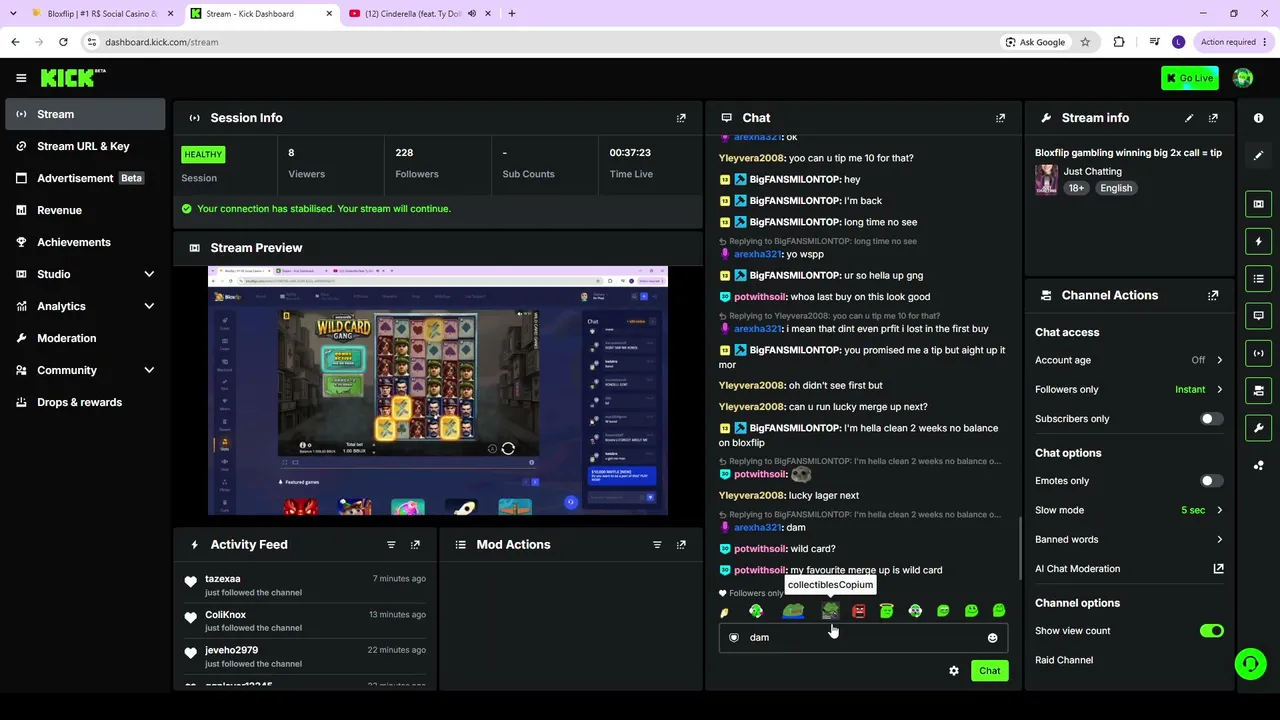
Task: Toggle the stream preview icon in right sidebar
Action: [1258, 204]
